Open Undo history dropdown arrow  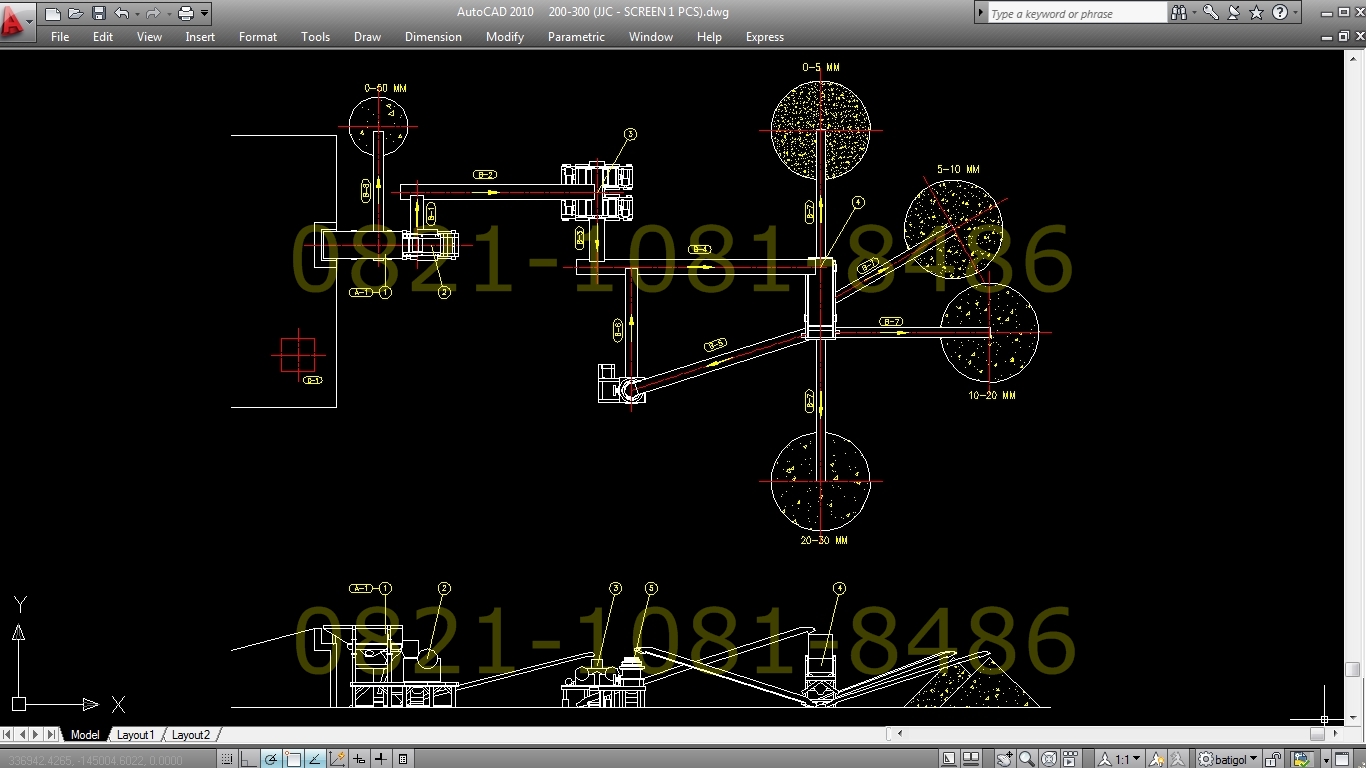(137, 13)
